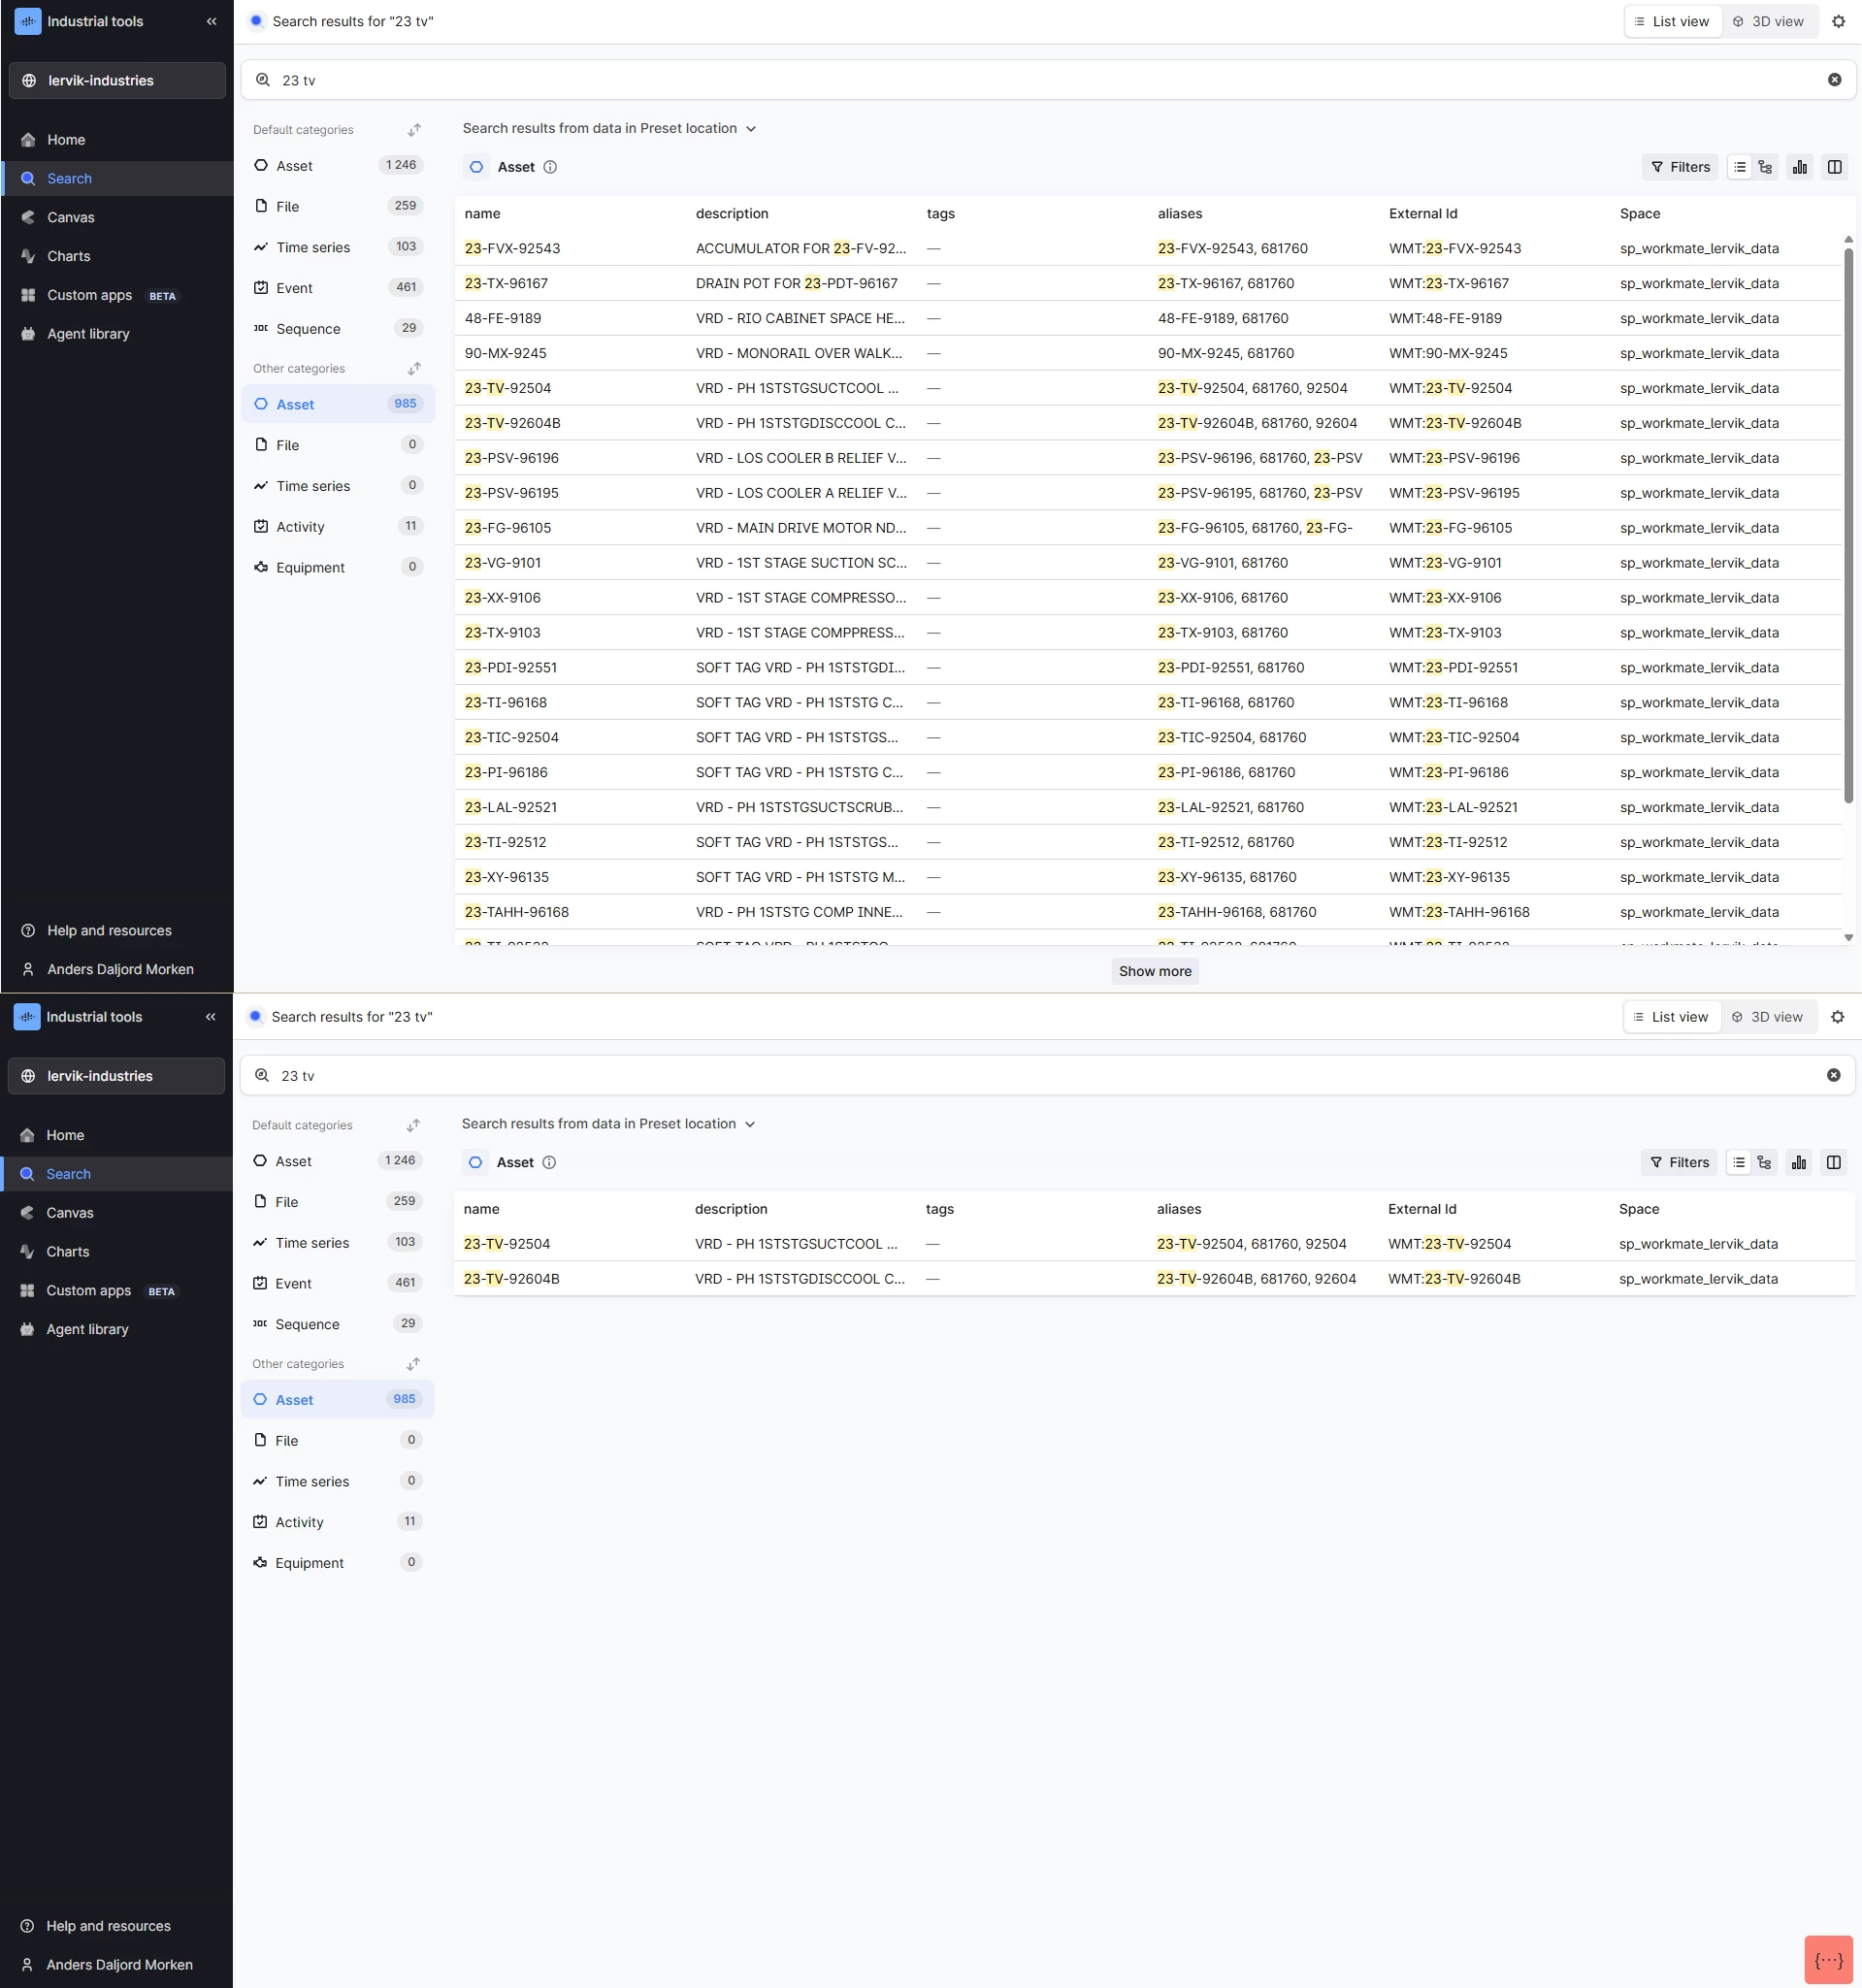Click External Id column header in lower screenshot
The image size is (1862, 1988).
point(1422,1210)
